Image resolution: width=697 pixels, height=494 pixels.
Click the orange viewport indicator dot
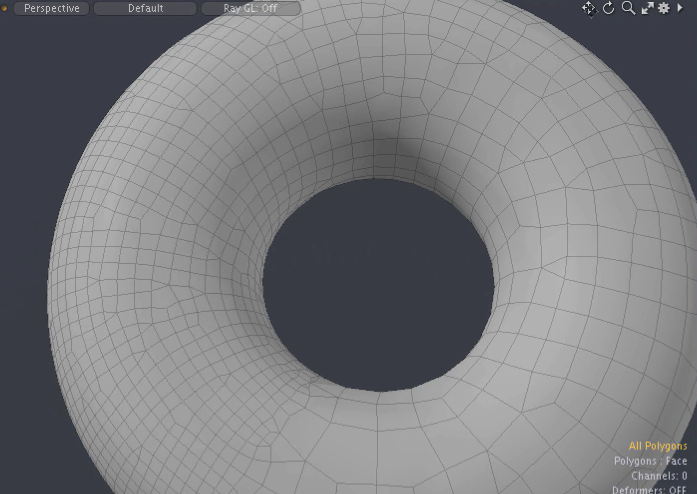coord(5,8)
